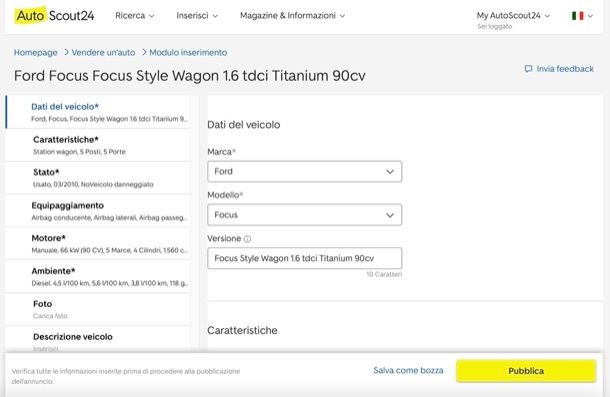Select Motore sidebar section

(x=98, y=244)
